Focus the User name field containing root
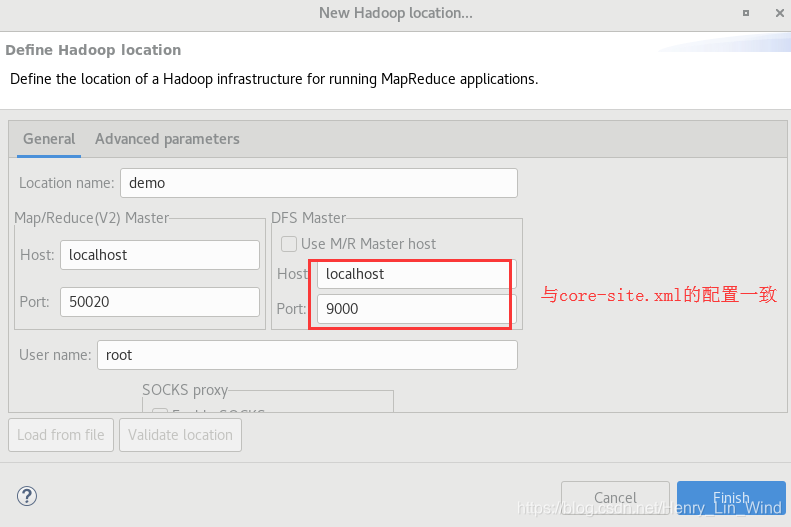Image resolution: width=791 pixels, height=527 pixels. (x=307, y=355)
